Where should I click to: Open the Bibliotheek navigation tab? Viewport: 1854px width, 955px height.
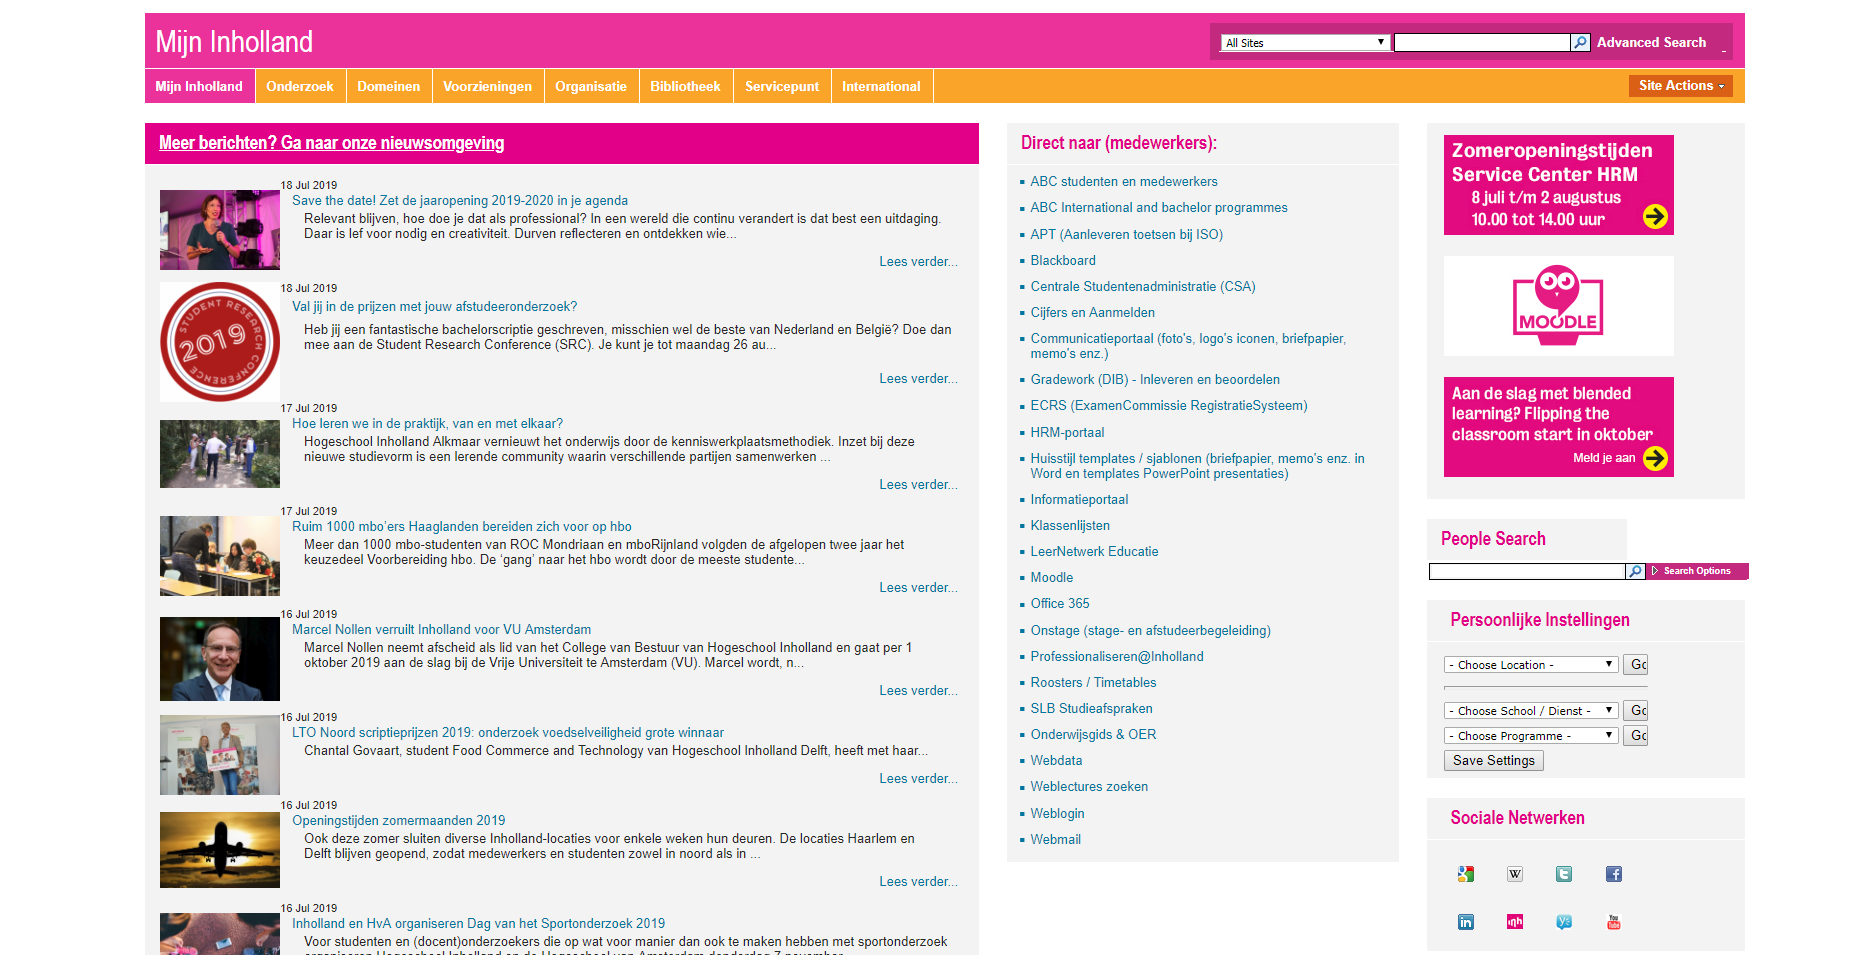[685, 86]
